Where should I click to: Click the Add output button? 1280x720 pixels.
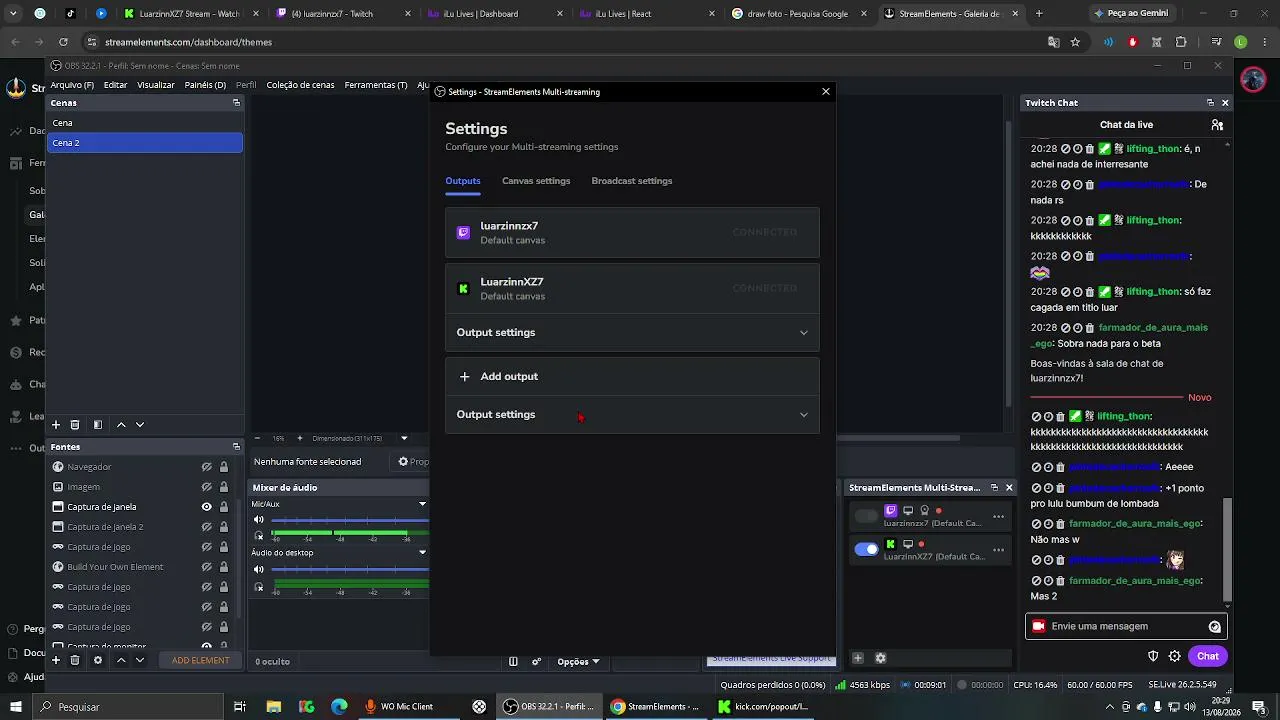click(x=632, y=377)
